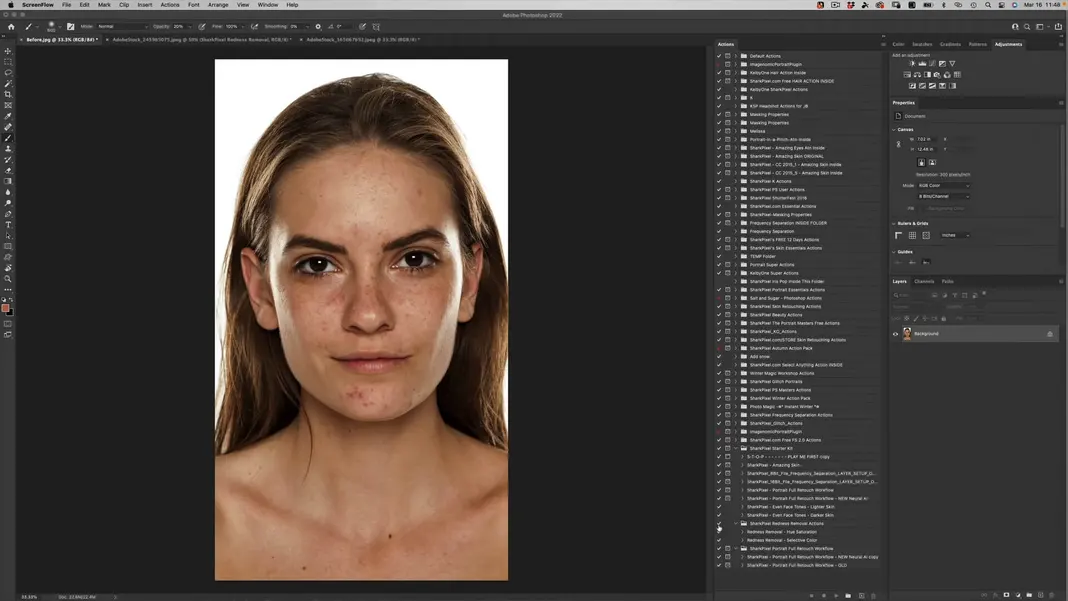The width and height of the screenshot is (1068, 601).
Task: Toggle checkmark for Melissa action set
Action: coord(719,131)
